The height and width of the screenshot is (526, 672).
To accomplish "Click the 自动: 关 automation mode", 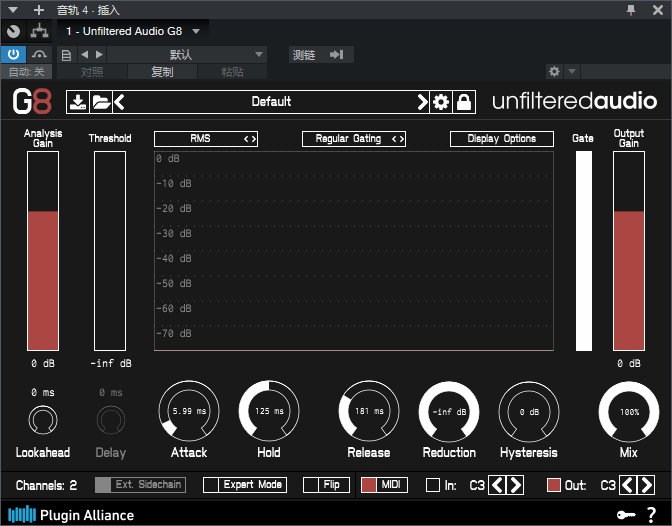I will 26,72.
